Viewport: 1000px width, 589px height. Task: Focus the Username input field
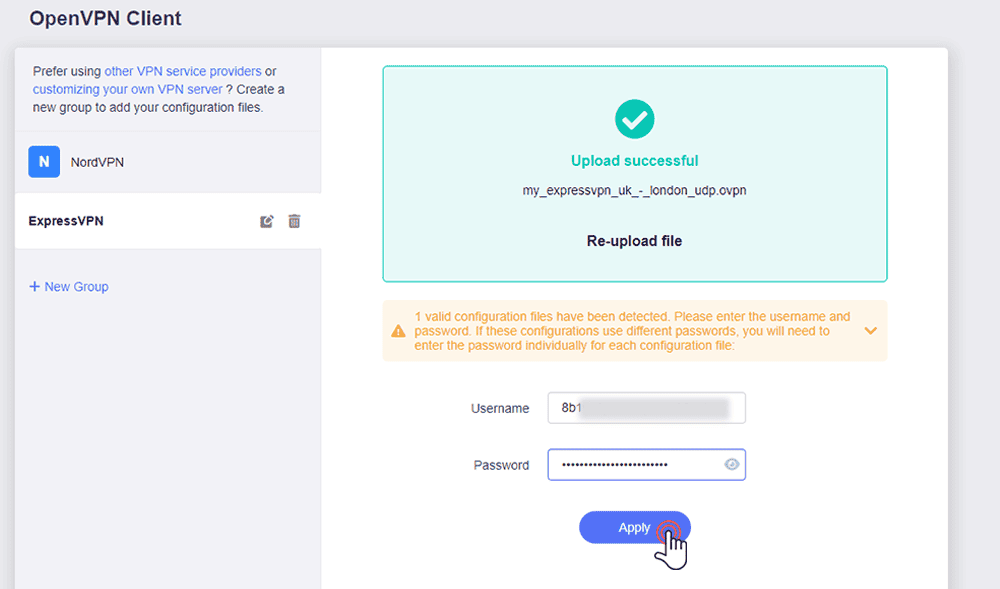click(647, 408)
